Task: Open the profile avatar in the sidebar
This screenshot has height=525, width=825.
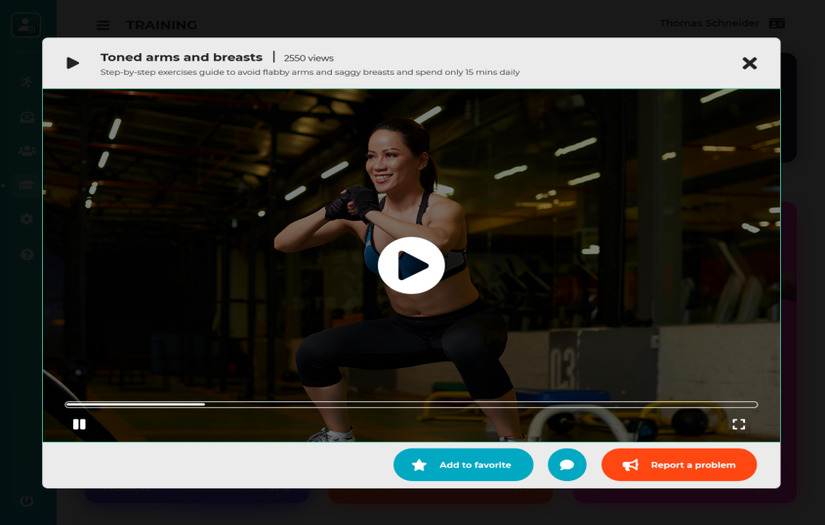Action: pyautogui.click(x=26, y=25)
